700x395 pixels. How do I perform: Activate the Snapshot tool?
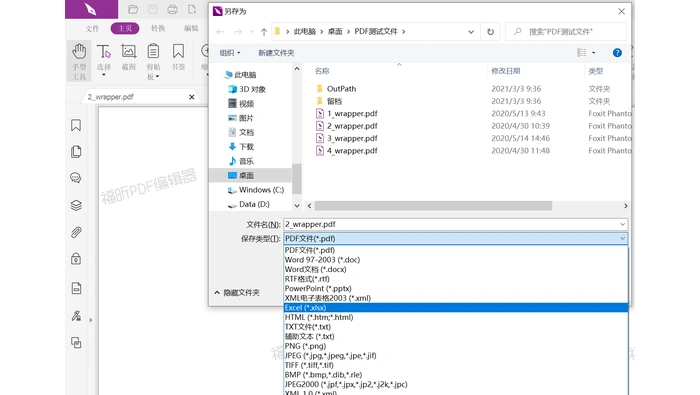pos(129,57)
